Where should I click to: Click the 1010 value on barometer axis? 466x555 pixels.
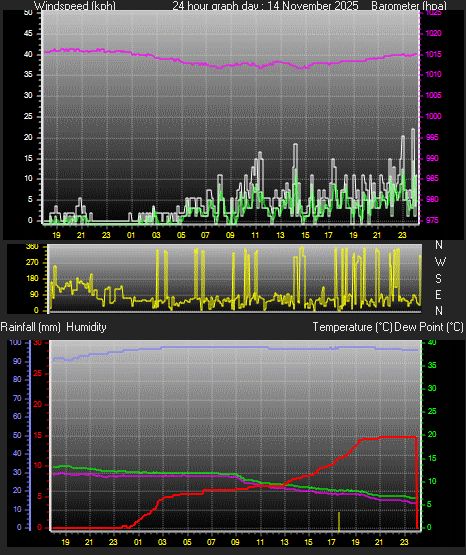433,74
